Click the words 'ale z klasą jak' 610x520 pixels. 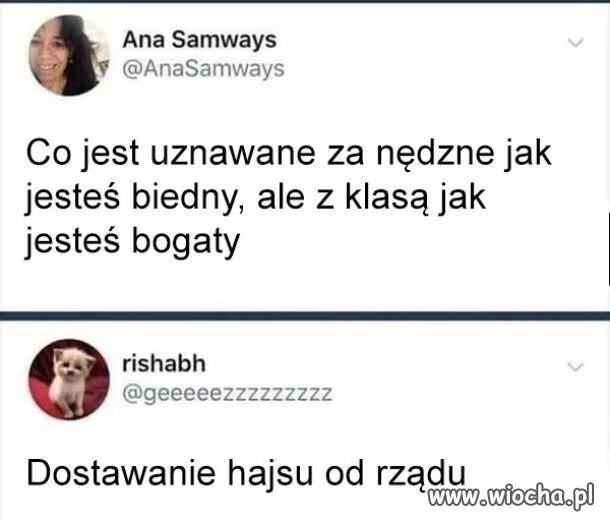(372, 197)
